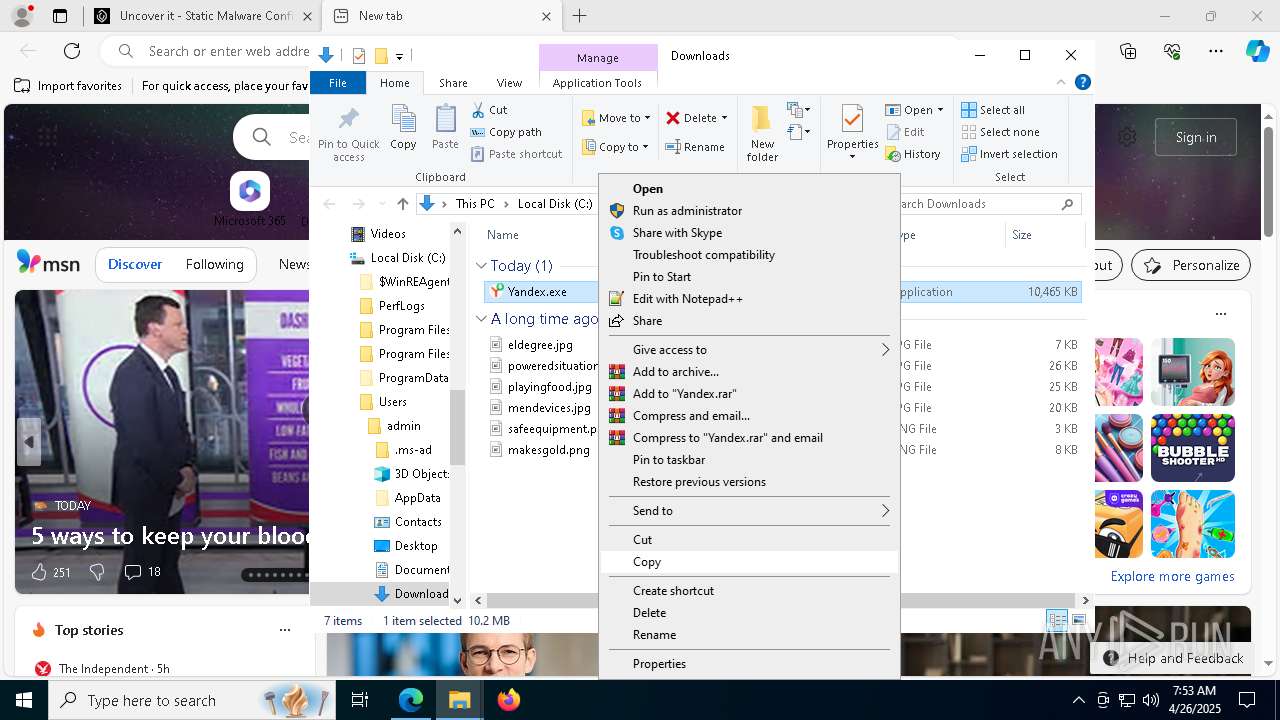This screenshot has height=720, width=1280.
Task: Click the Paste ribbon icon
Action: click(x=445, y=127)
